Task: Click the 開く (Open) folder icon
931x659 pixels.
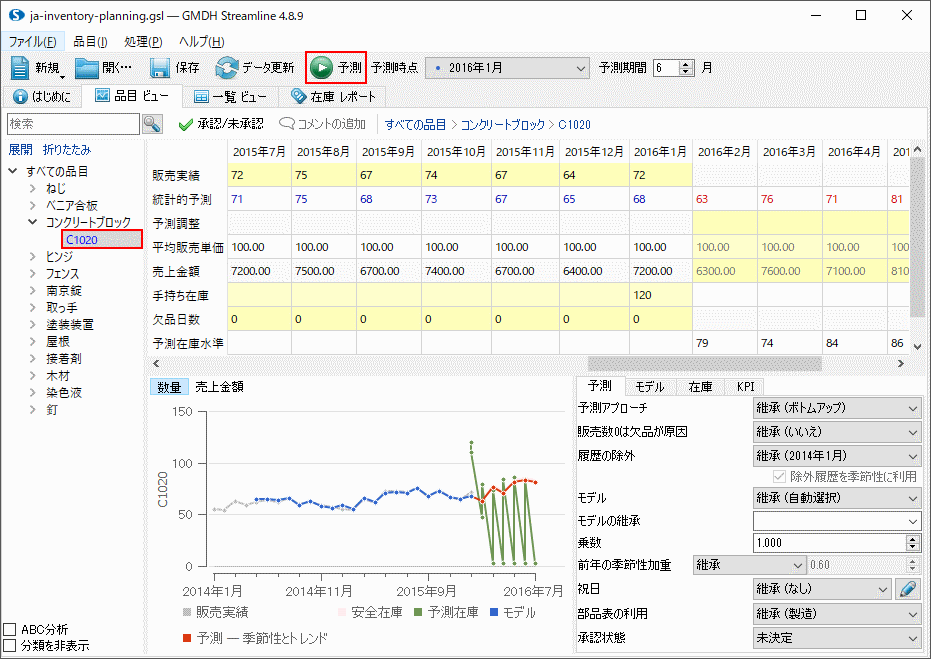Action: click(87, 68)
